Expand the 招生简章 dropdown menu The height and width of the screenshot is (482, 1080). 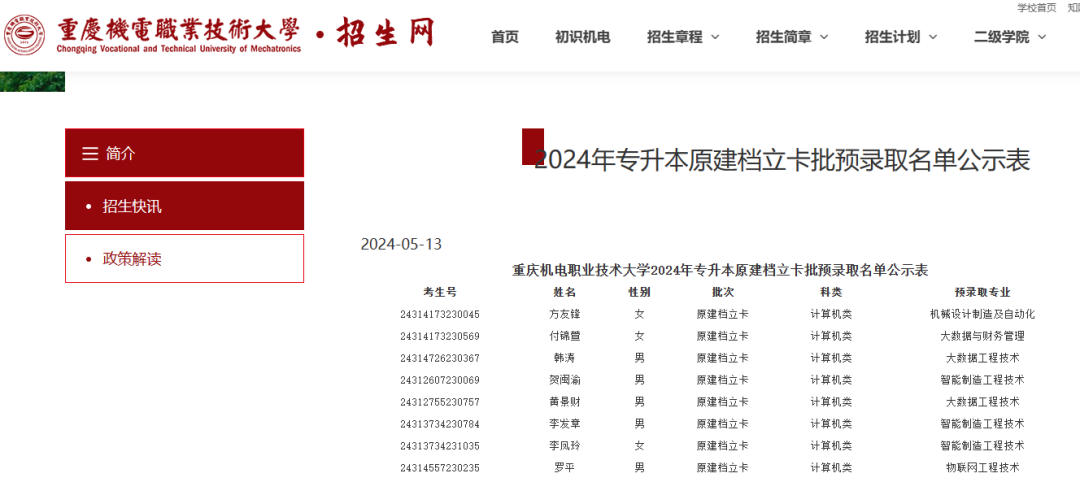click(x=792, y=37)
